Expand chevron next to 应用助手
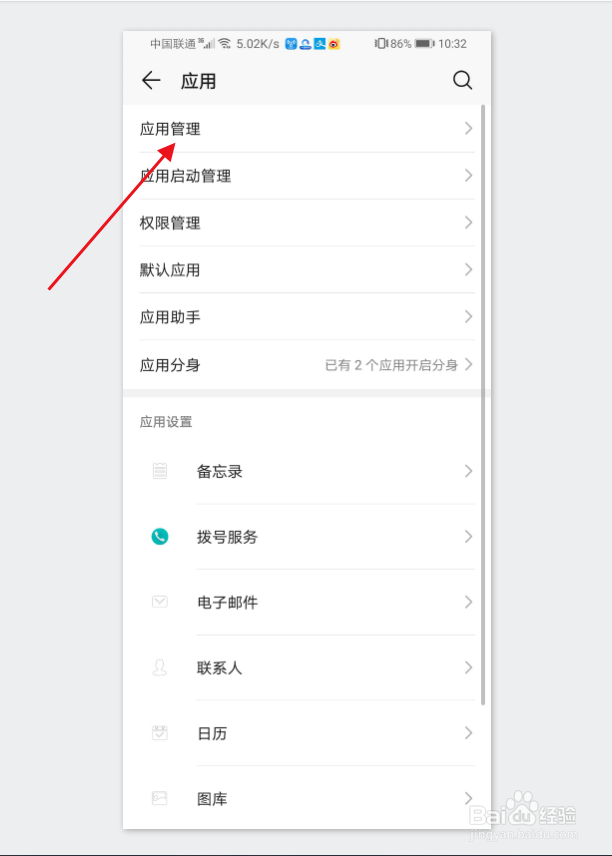Screen dimensions: 612x856 pos(468,316)
